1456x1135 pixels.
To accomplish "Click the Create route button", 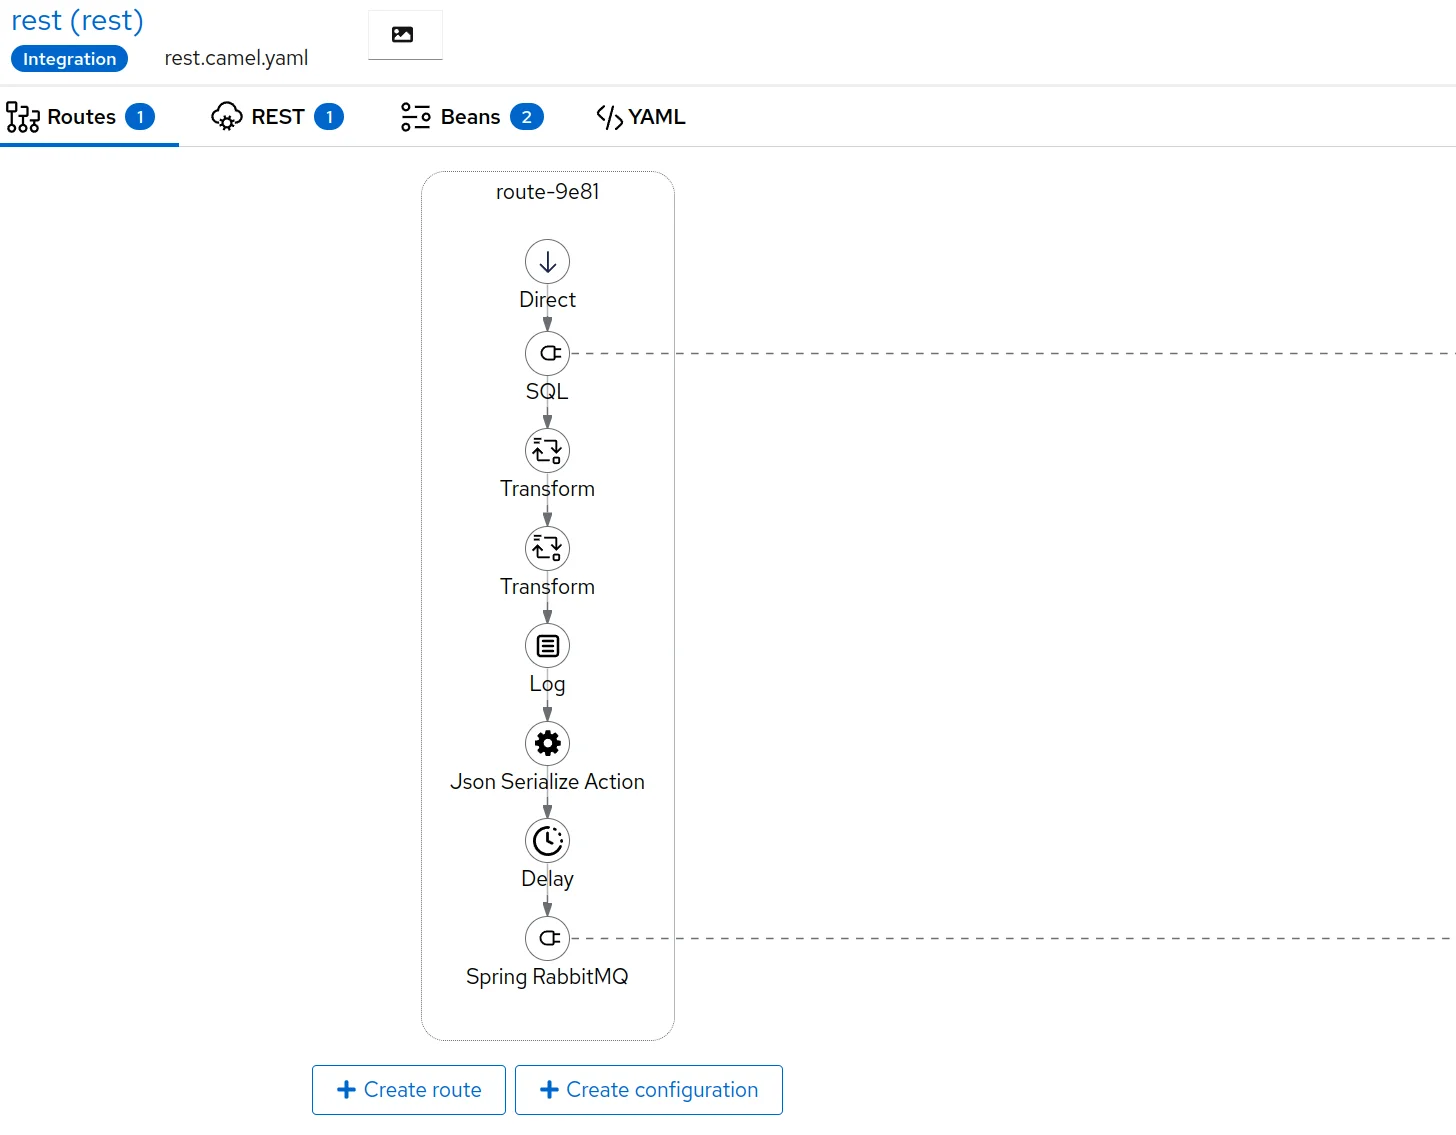I will [409, 1090].
